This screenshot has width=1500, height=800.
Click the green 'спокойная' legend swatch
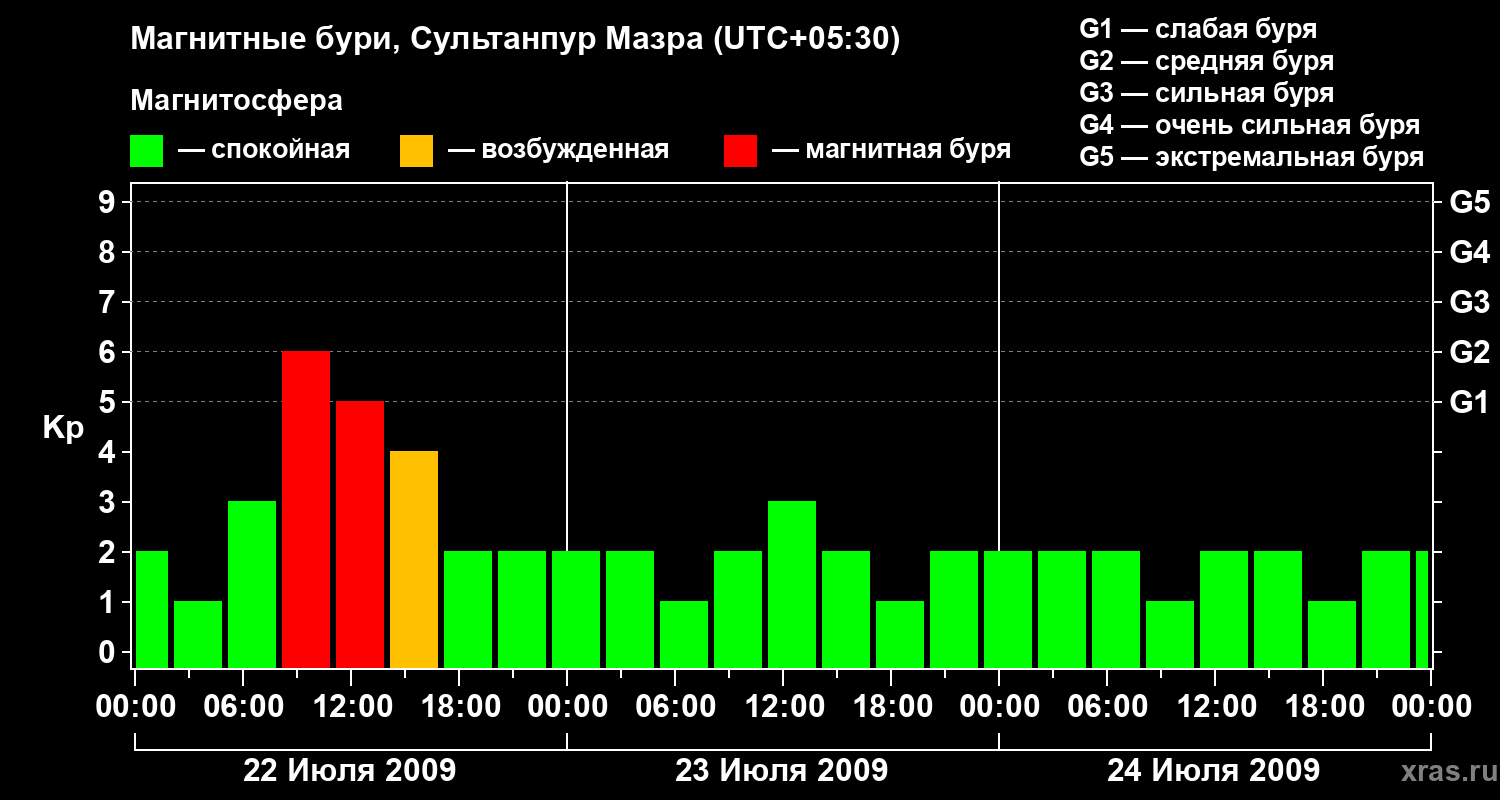147,151
